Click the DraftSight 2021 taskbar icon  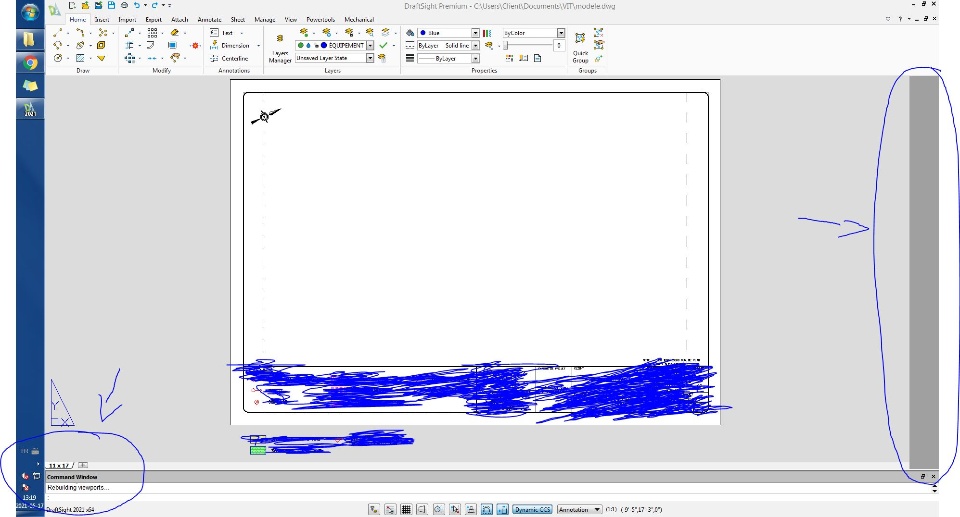29,110
